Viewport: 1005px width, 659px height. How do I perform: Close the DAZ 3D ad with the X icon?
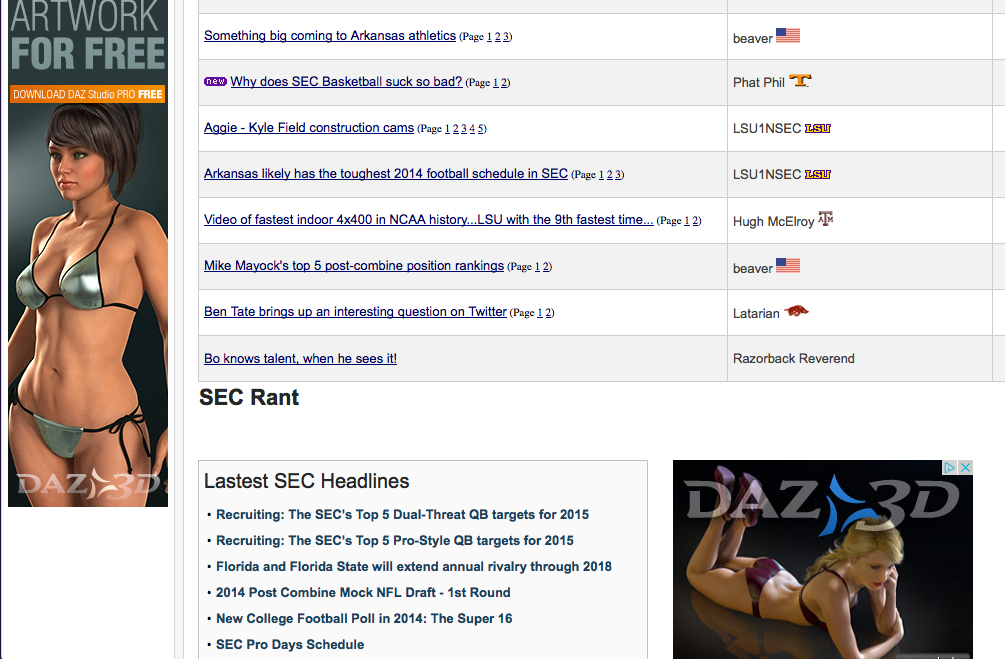pos(965,467)
